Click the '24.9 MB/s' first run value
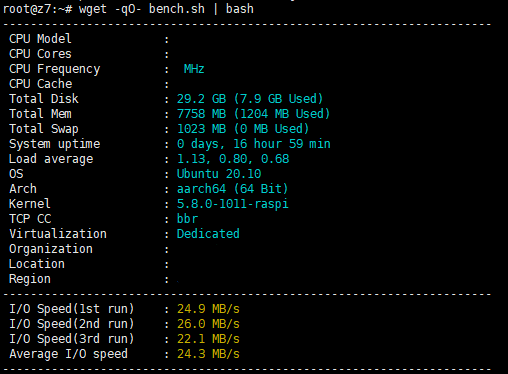This screenshot has width=508, height=374. tap(208, 309)
